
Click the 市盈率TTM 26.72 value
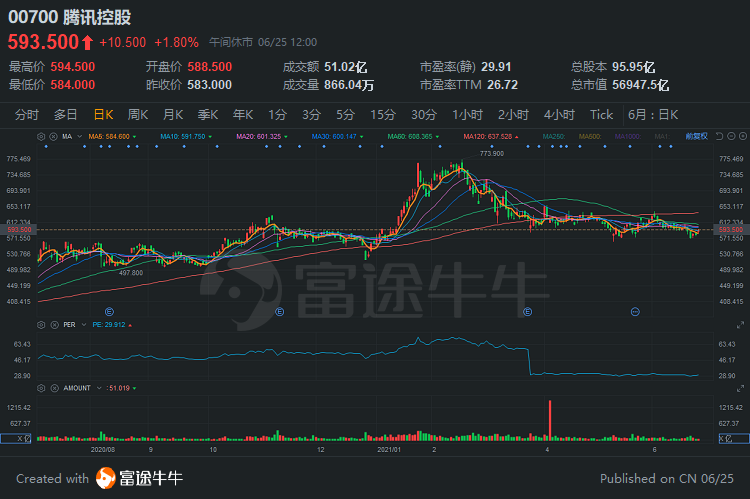[x=502, y=85]
